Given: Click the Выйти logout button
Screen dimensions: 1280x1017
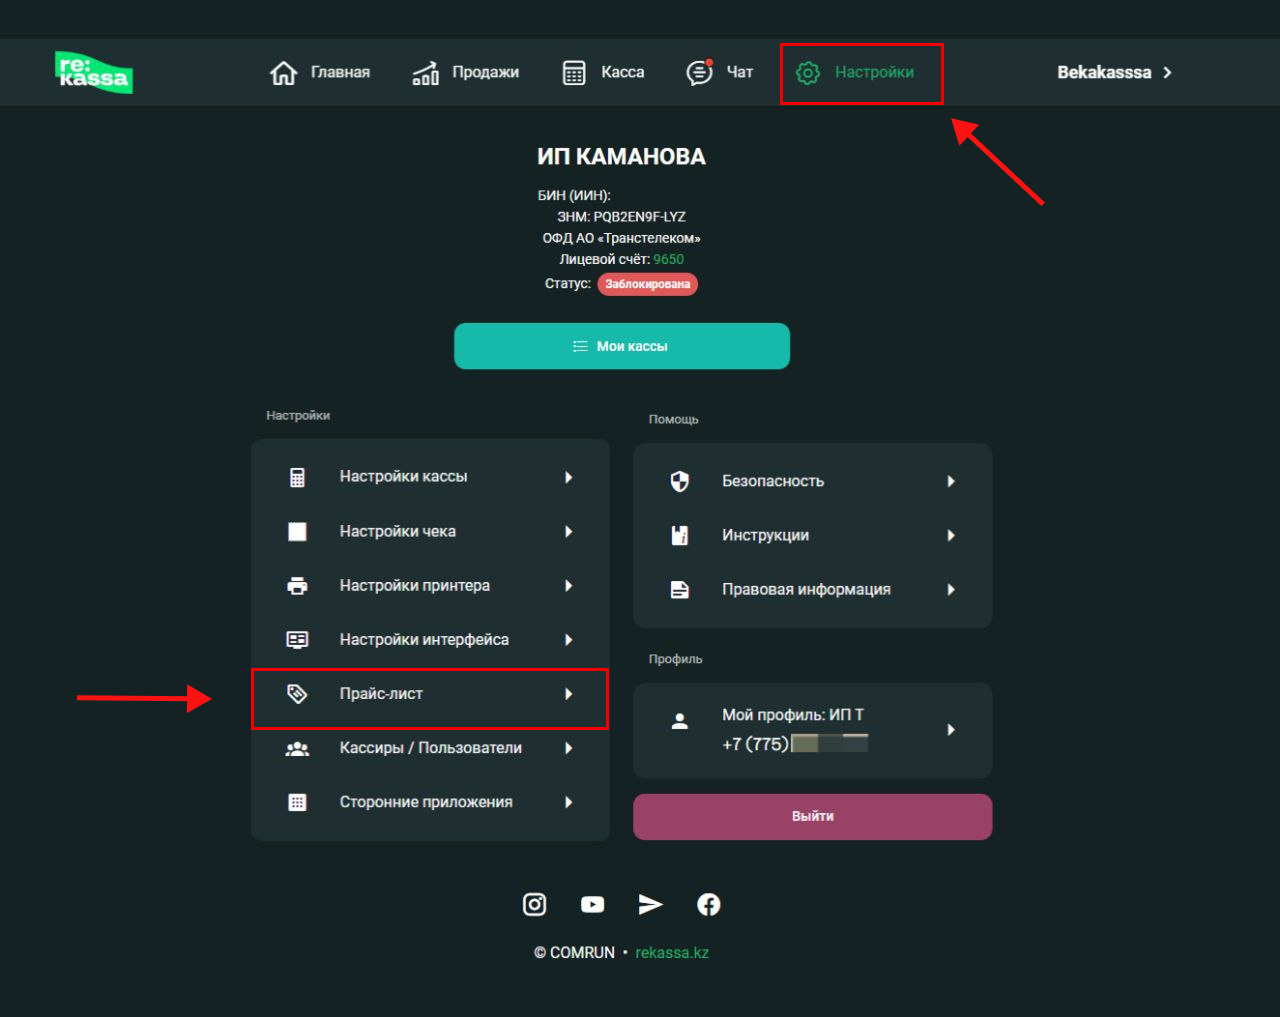Looking at the screenshot, I should coord(812,816).
